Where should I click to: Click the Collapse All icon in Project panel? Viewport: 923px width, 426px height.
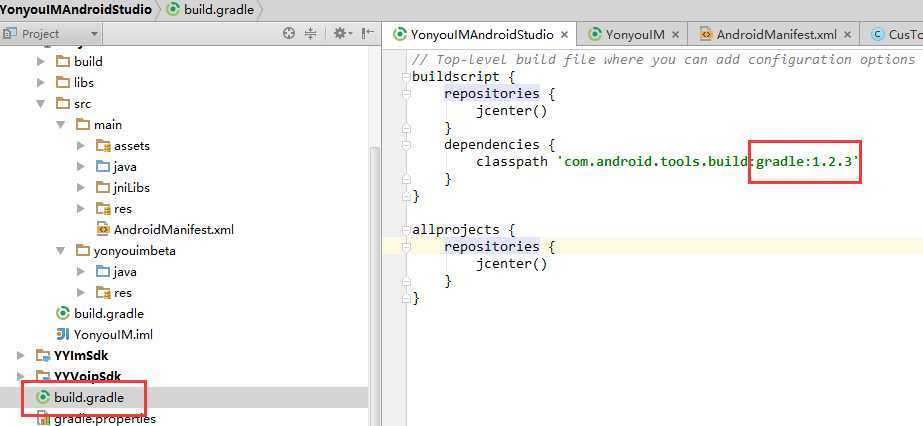(310, 34)
